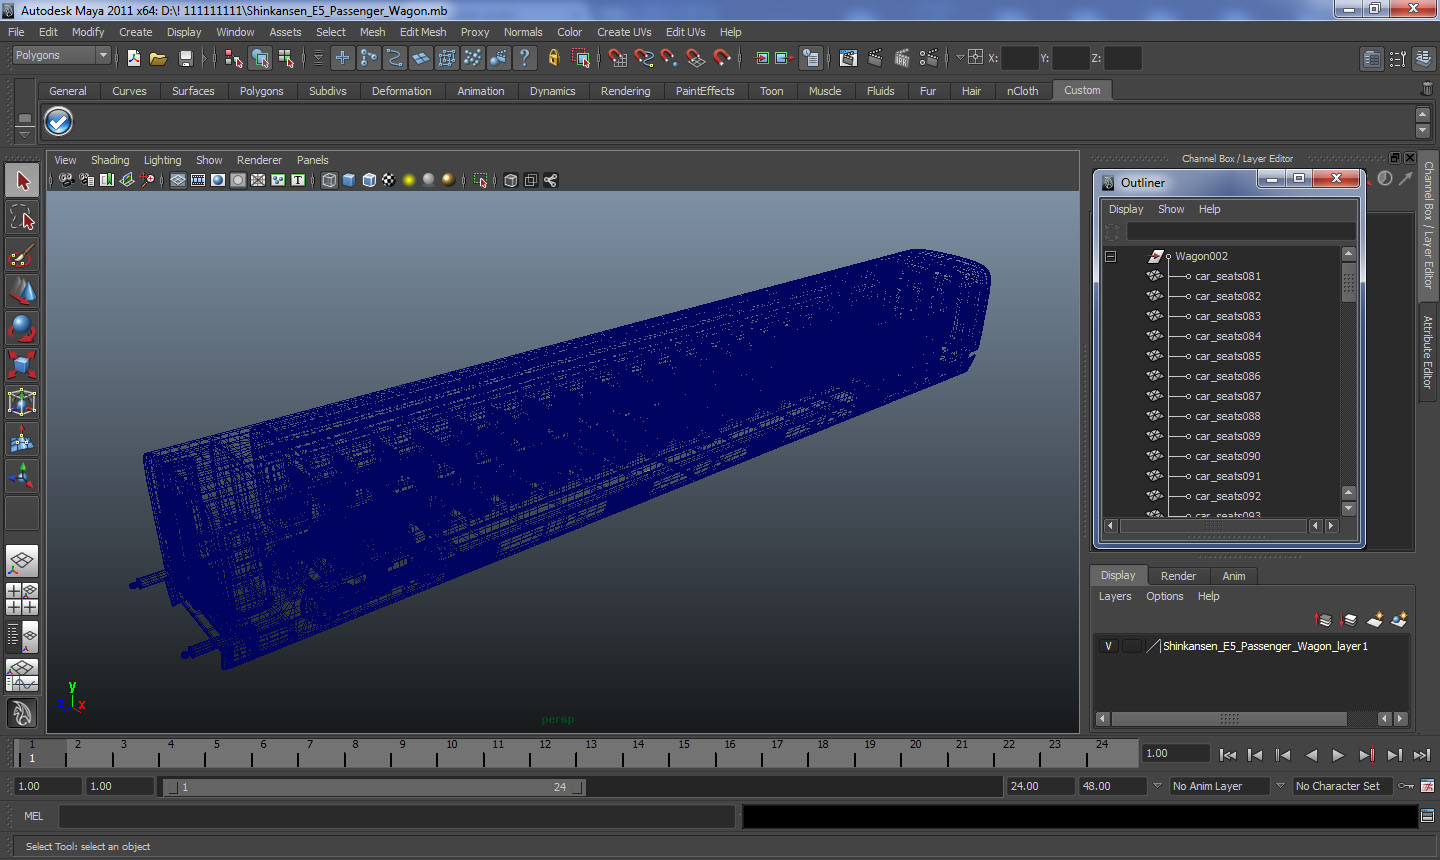Open the Outliner Show menu
The height and width of the screenshot is (860, 1440).
click(1171, 209)
